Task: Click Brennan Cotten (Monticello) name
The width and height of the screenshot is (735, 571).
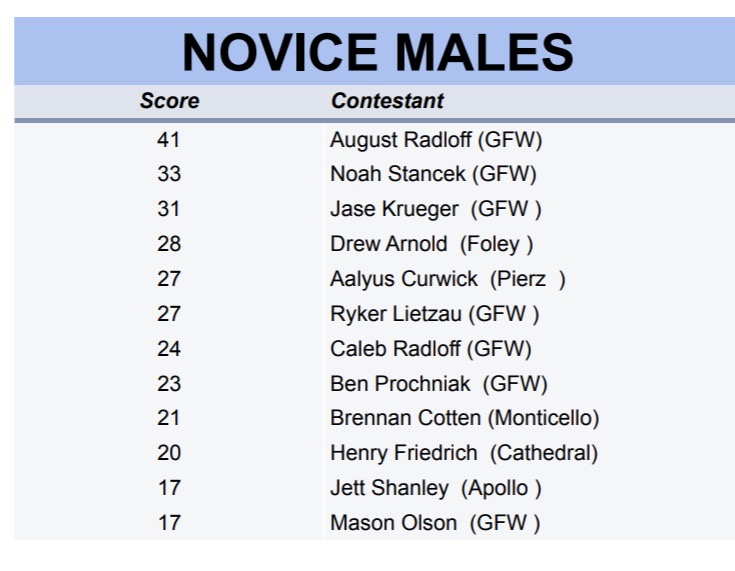Action: [x=464, y=418]
